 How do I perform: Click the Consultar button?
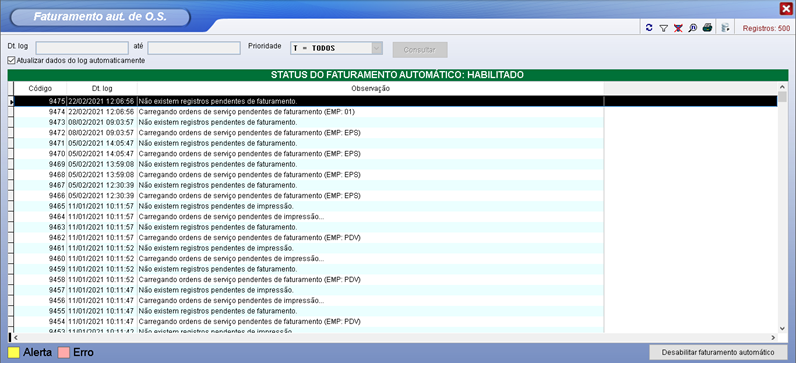click(x=420, y=50)
